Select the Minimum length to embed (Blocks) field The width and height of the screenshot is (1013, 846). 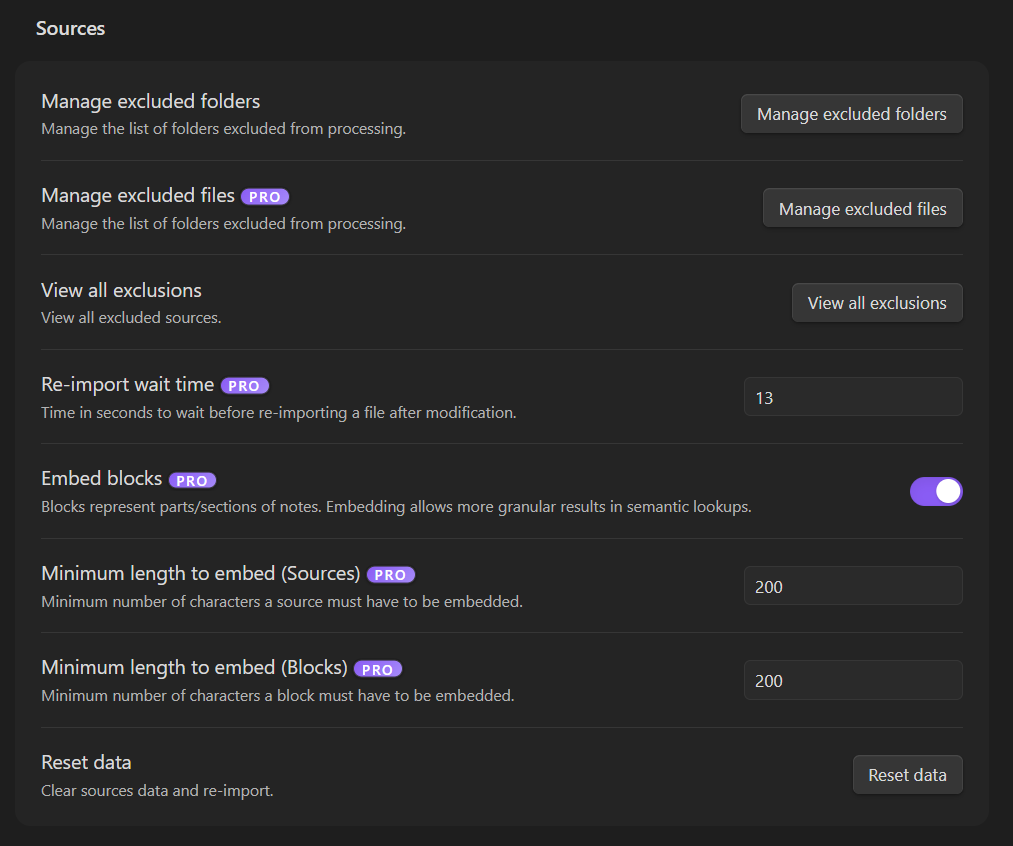(852, 680)
